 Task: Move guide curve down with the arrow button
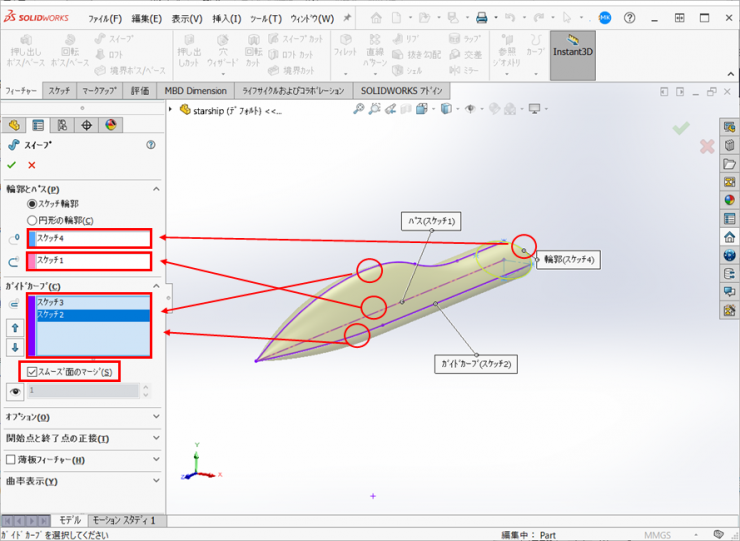click(x=14, y=347)
